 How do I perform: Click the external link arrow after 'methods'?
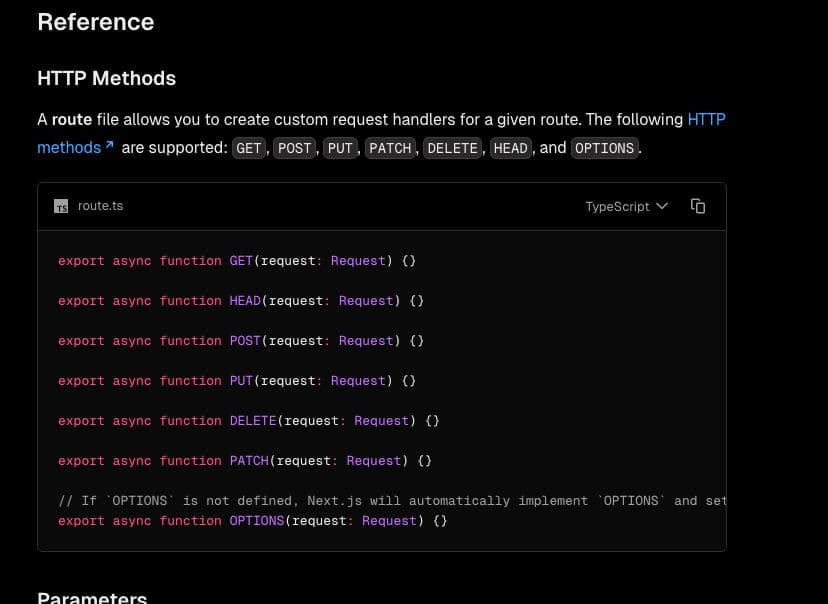109,146
